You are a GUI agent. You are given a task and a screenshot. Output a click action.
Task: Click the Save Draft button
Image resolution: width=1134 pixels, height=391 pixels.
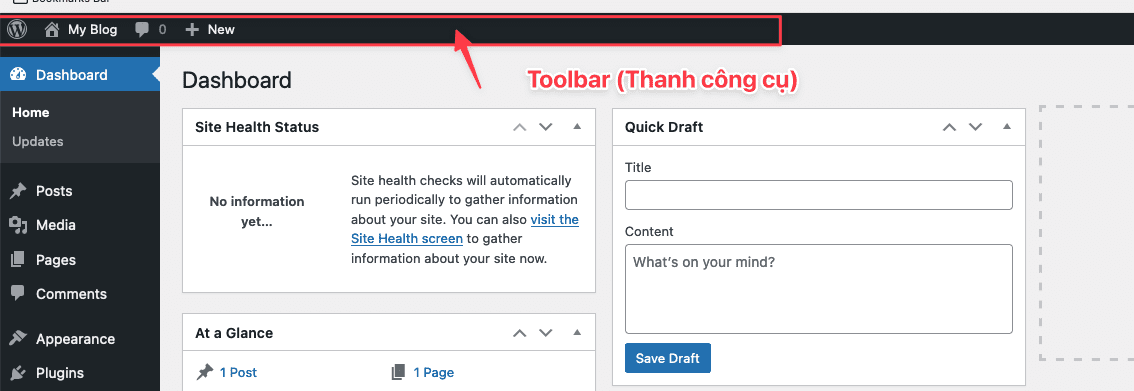click(x=668, y=358)
